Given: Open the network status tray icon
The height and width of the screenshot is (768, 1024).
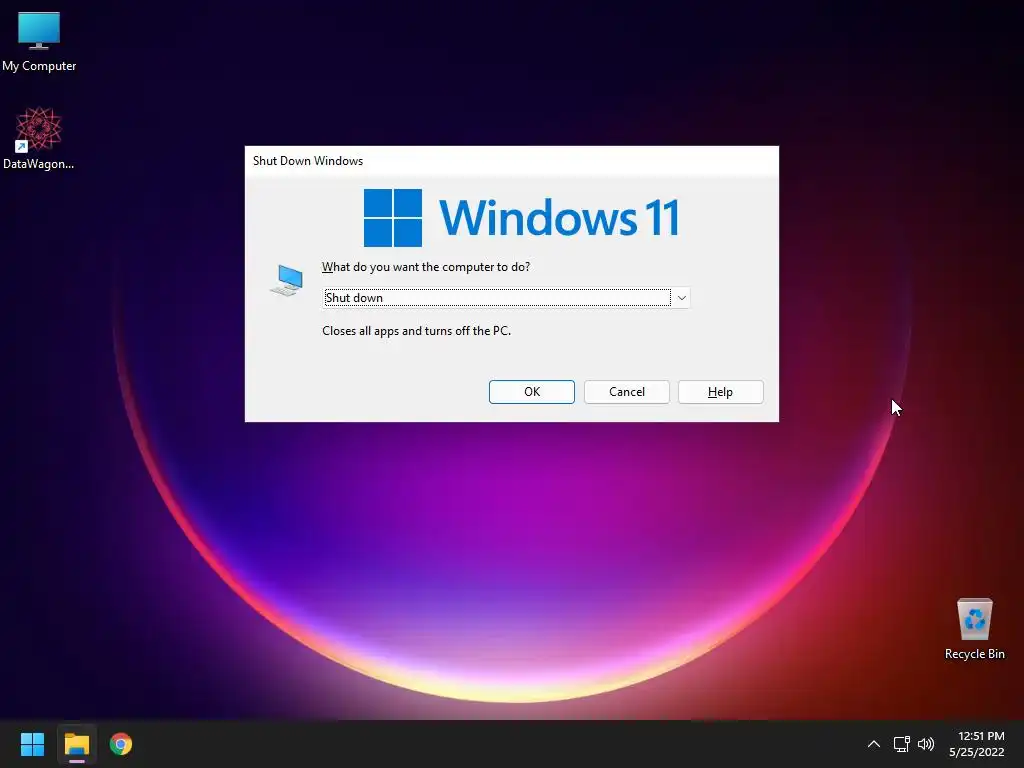Looking at the screenshot, I should click(x=901, y=744).
